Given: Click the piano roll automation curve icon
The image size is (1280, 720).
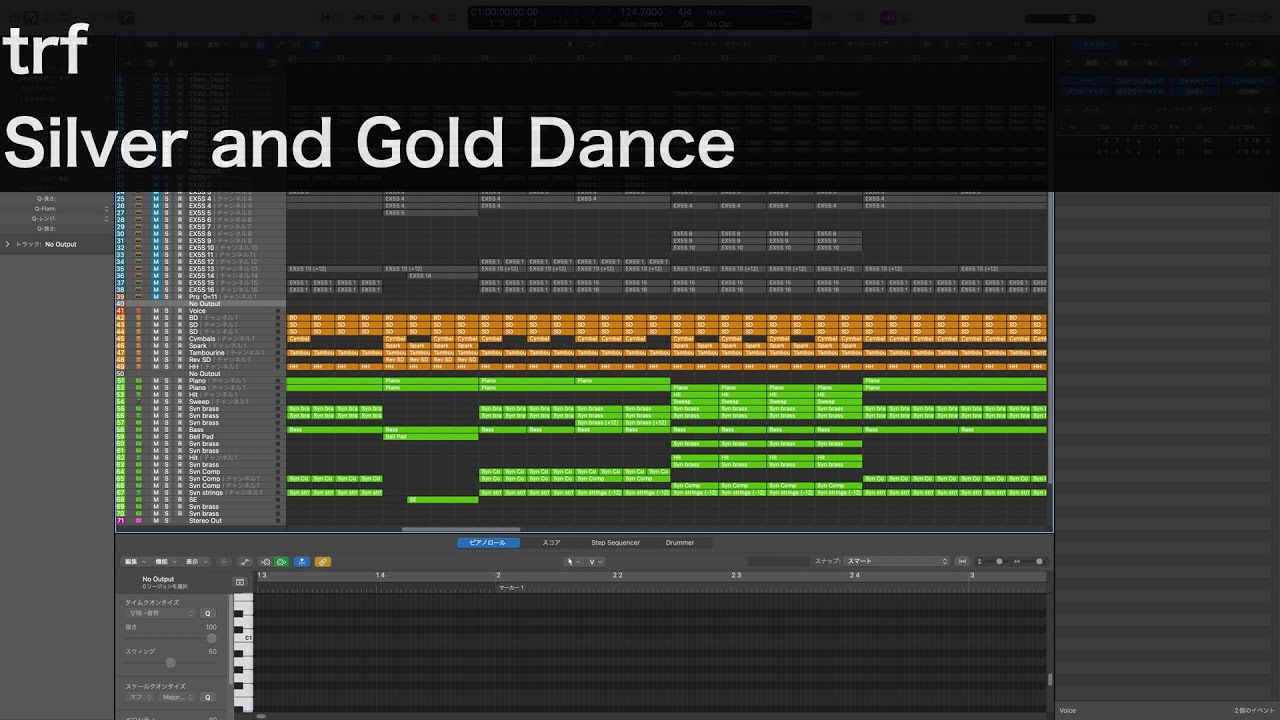Looking at the screenshot, I should pos(245,562).
